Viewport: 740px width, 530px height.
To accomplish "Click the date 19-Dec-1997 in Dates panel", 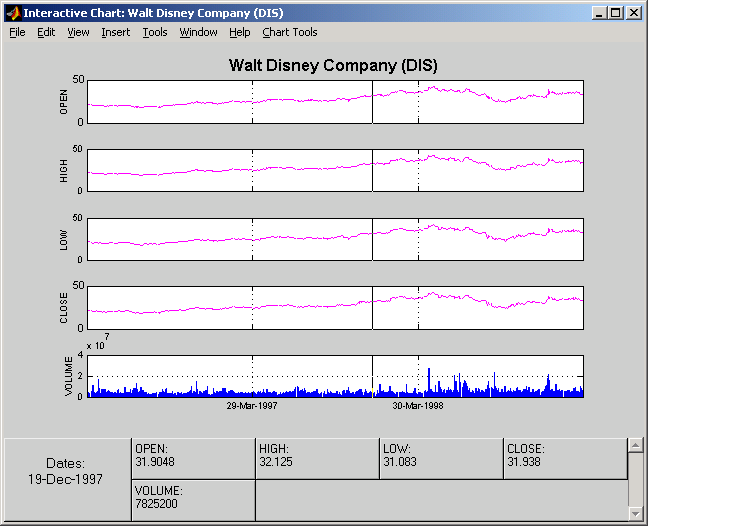I will pos(65,479).
